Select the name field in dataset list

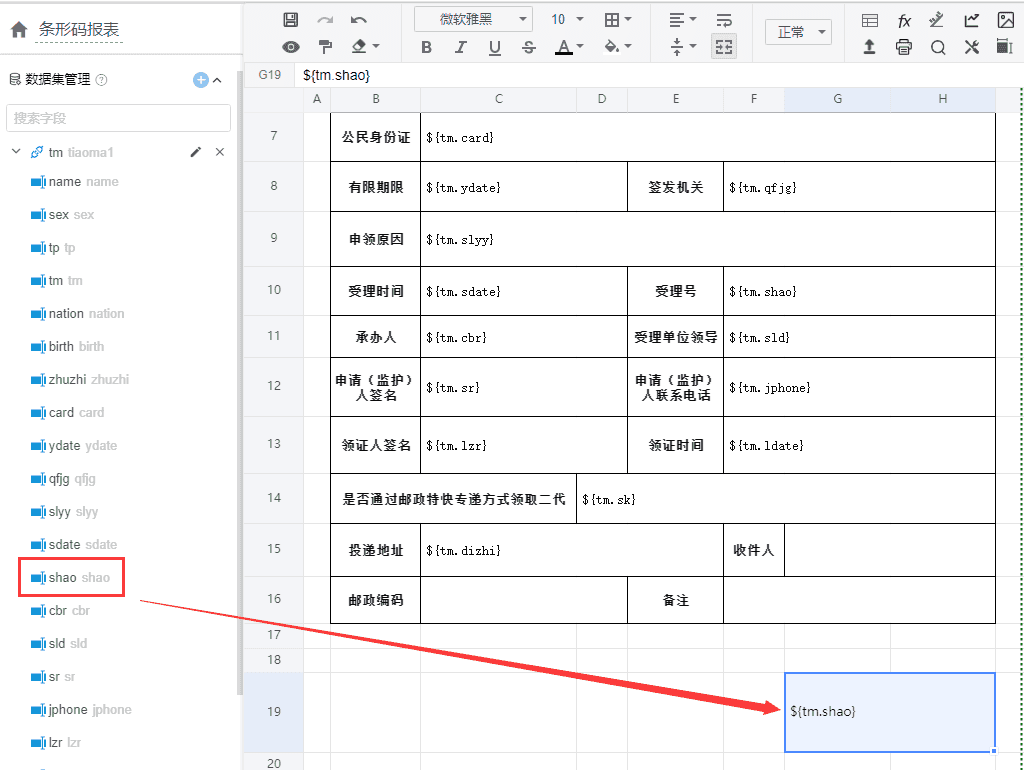tap(74, 182)
